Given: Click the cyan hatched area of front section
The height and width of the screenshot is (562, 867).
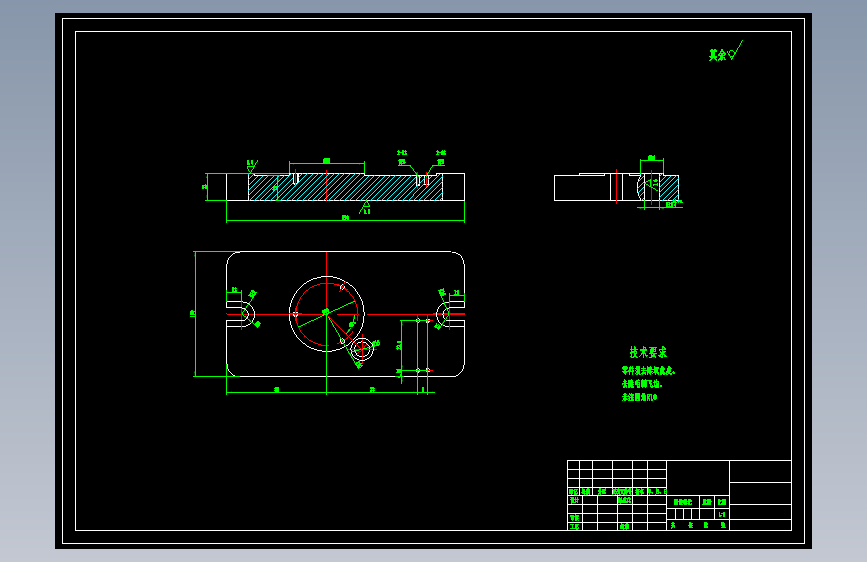Looking at the screenshot, I should (346, 188).
